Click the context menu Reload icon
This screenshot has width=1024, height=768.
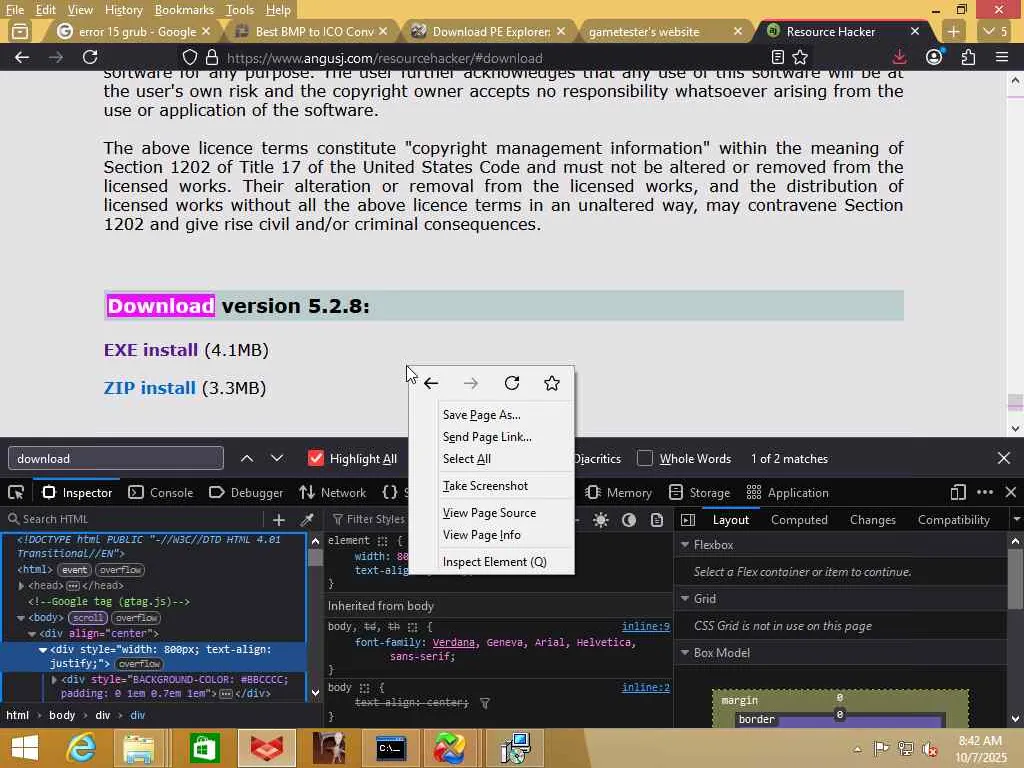pyautogui.click(x=512, y=383)
